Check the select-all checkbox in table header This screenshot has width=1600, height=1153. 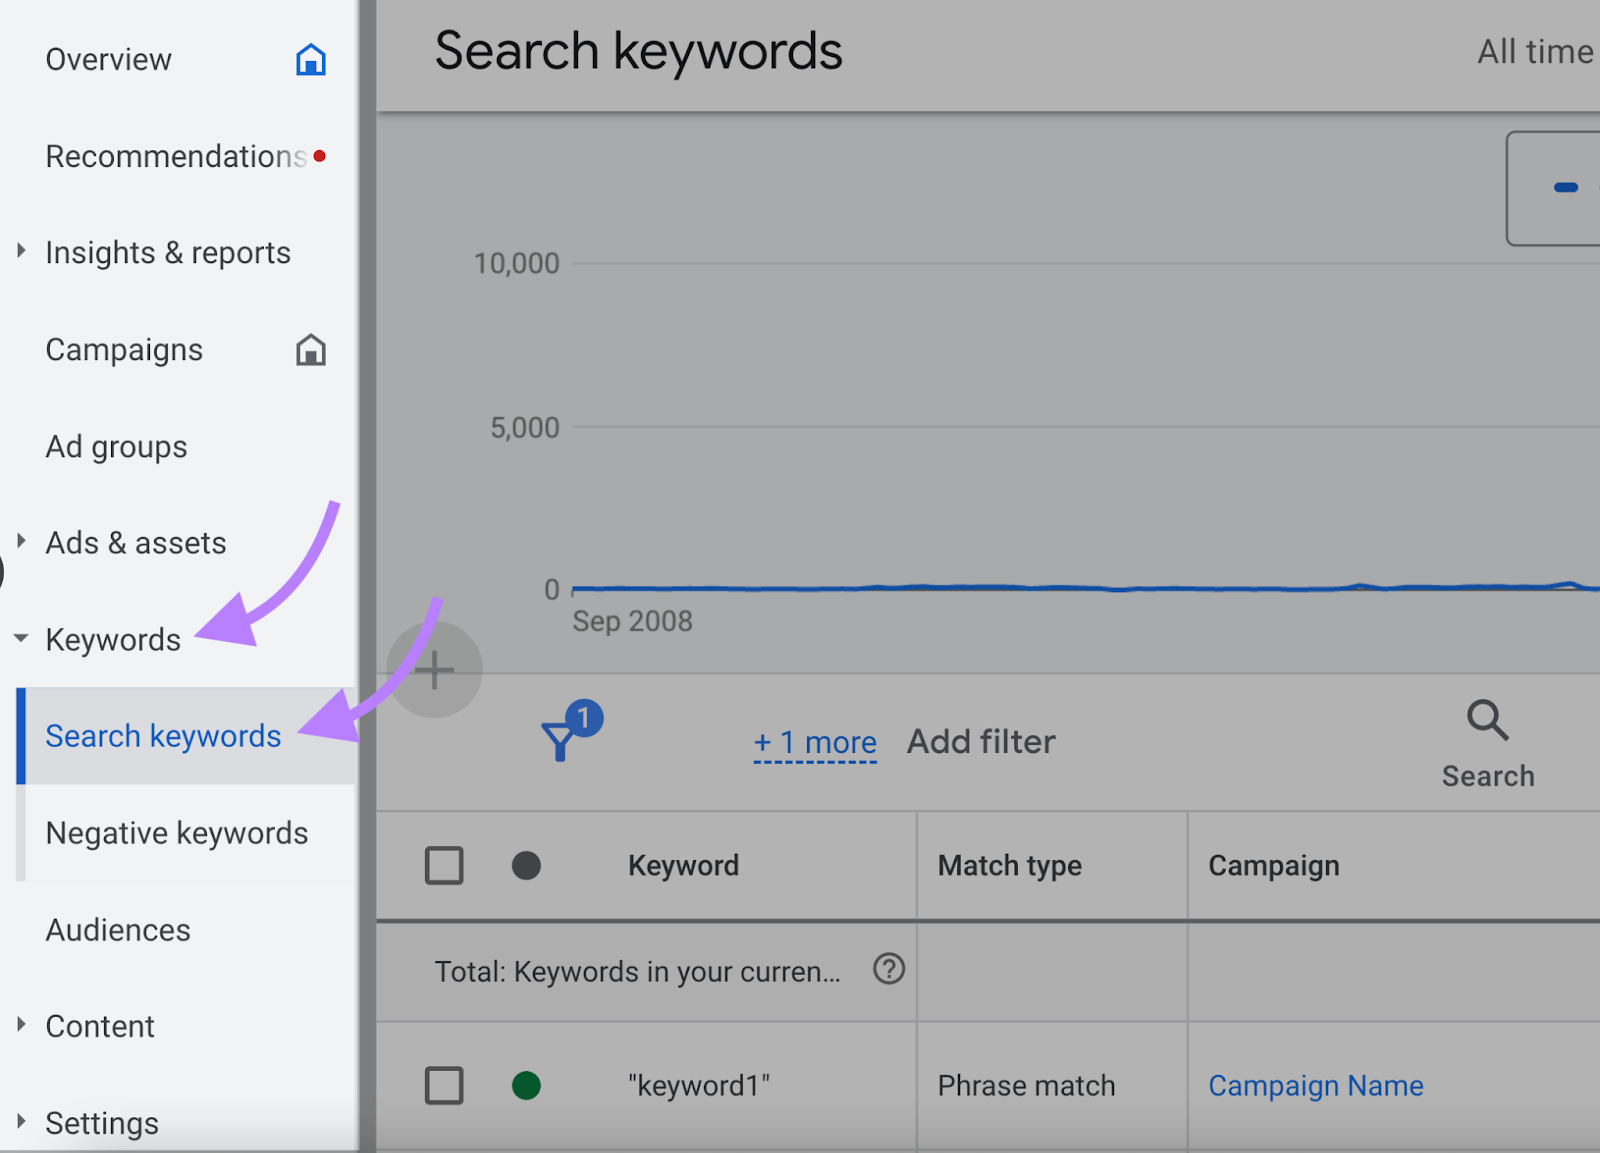(444, 865)
